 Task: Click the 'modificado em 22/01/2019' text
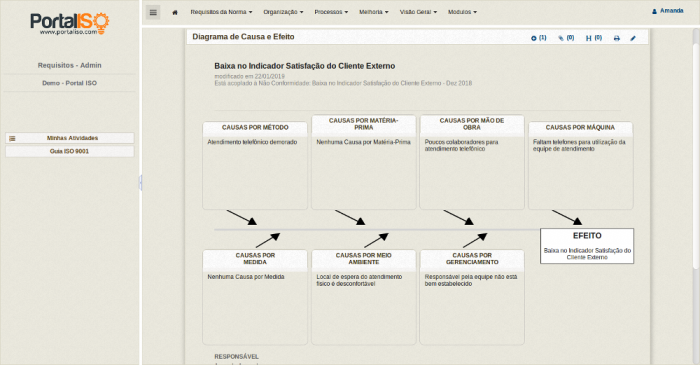(x=249, y=77)
